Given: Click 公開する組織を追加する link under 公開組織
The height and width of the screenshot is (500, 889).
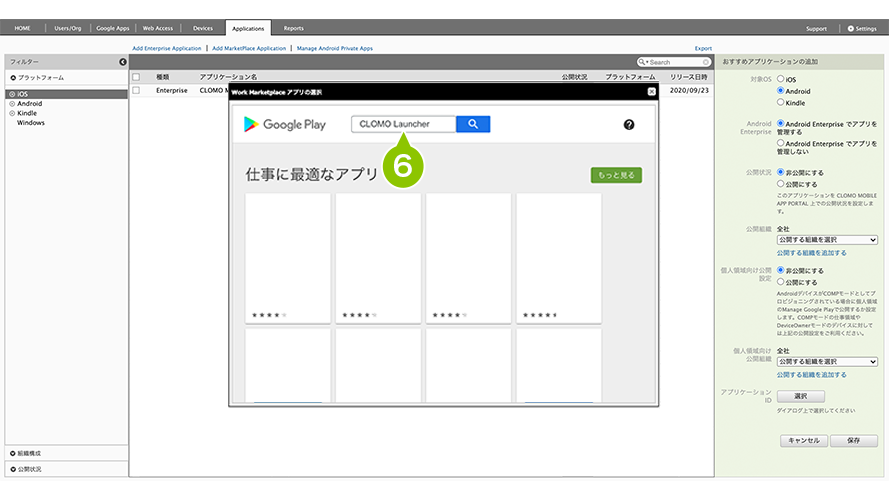Looking at the screenshot, I should [811, 253].
